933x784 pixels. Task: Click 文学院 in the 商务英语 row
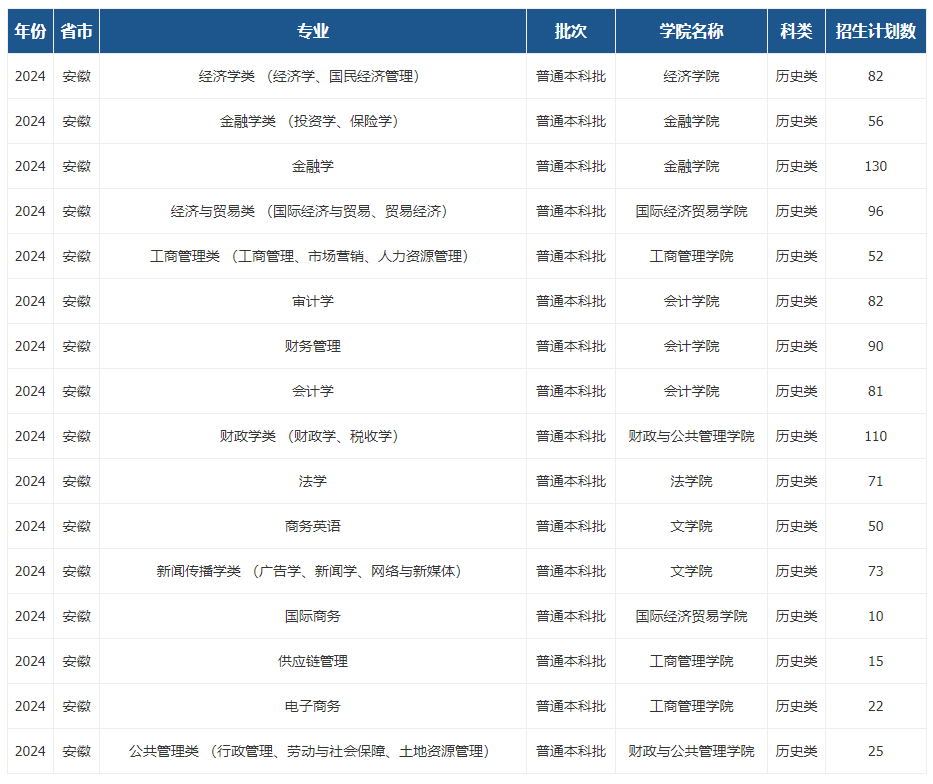[x=691, y=526]
